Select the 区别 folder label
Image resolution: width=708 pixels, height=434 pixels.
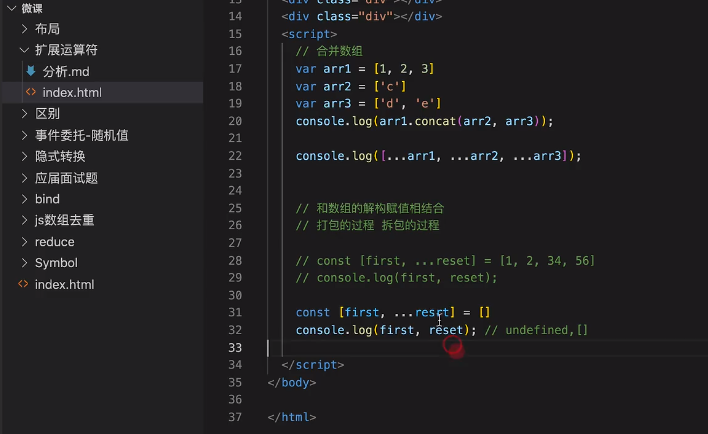(x=47, y=114)
